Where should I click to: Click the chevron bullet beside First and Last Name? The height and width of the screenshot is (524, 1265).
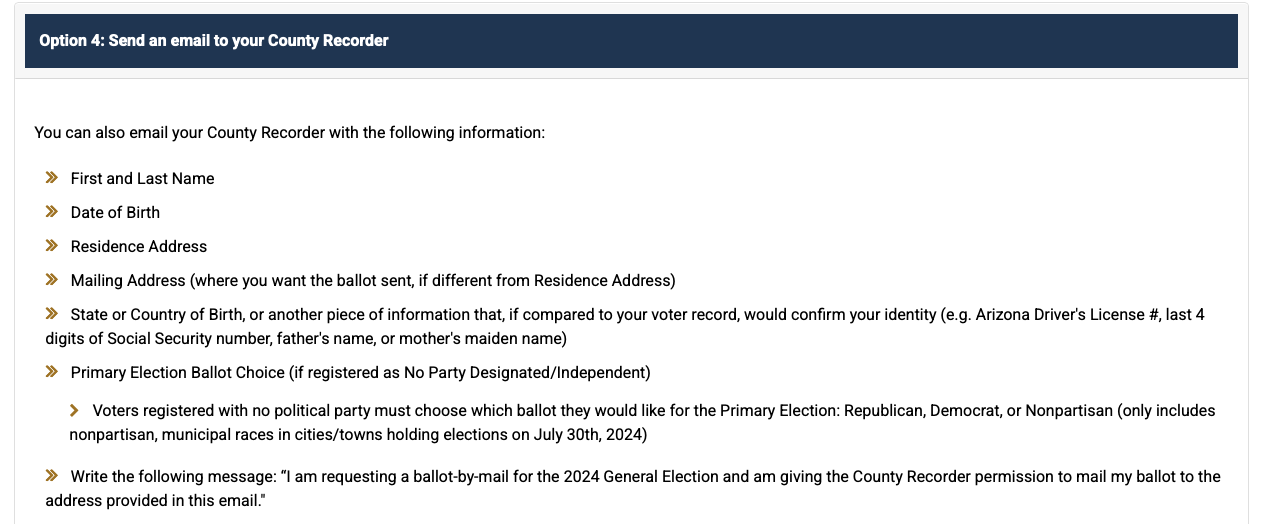52,178
